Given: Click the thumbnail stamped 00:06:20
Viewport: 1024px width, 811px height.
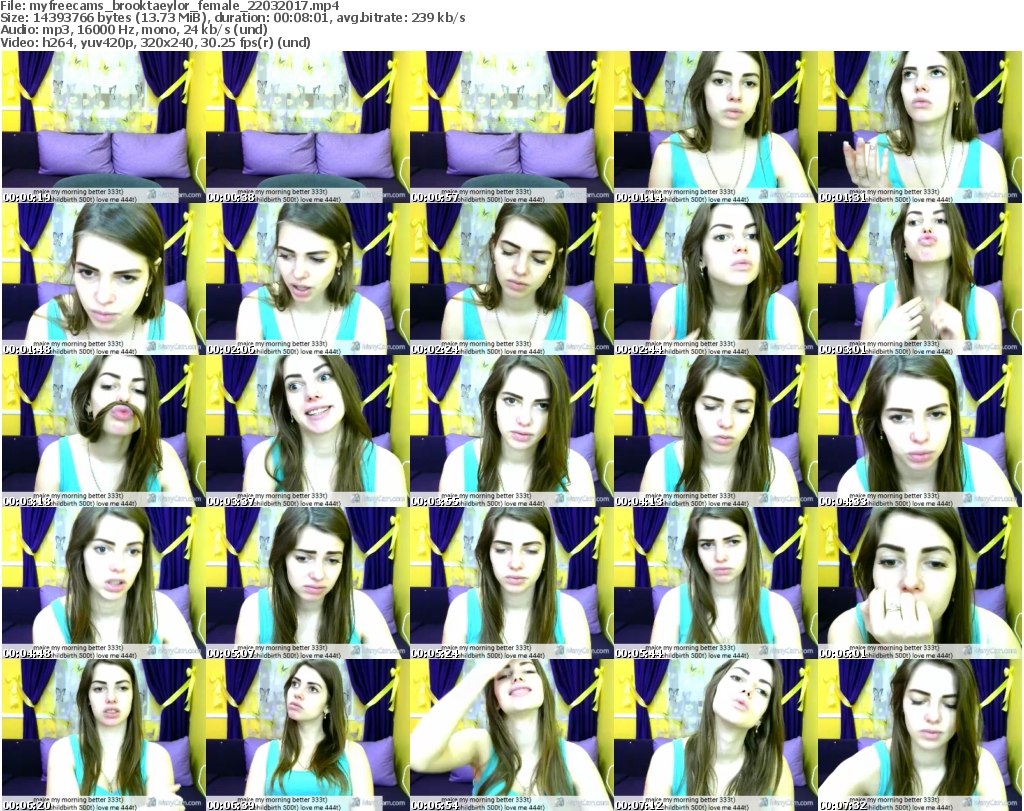Looking at the screenshot, I should coord(103,735).
